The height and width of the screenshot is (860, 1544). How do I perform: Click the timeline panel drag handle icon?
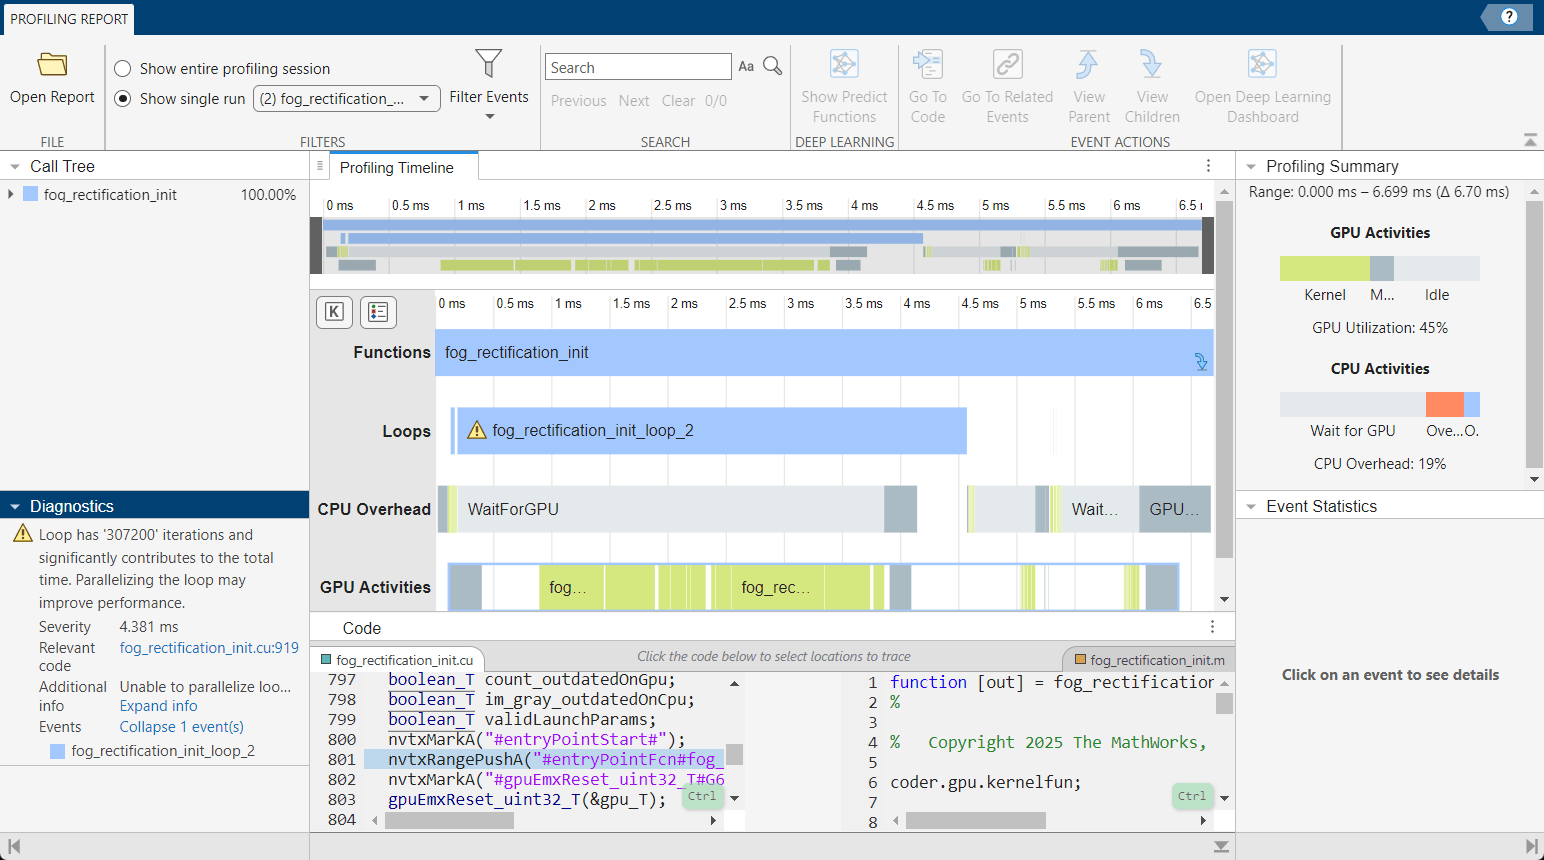(319, 166)
